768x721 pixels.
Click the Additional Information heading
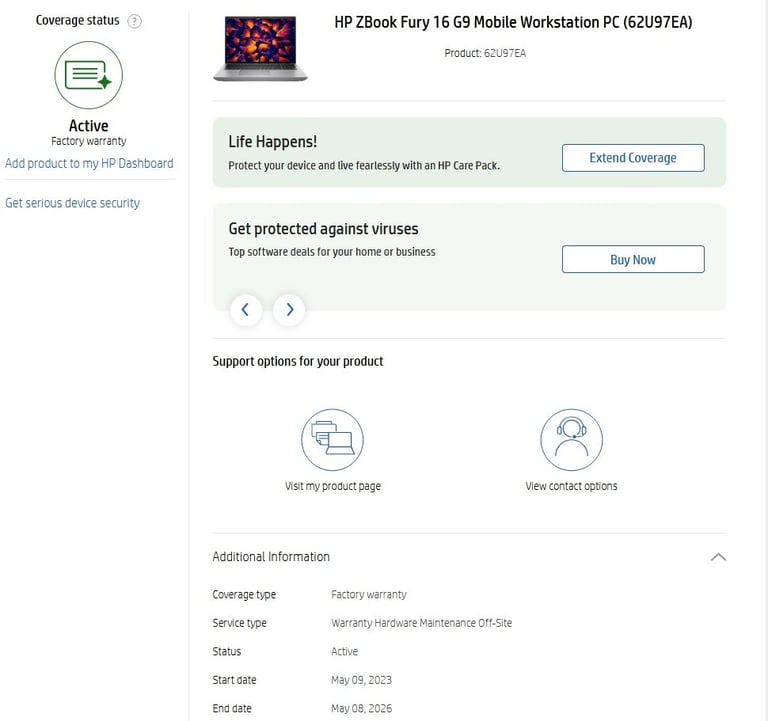pos(271,557)
